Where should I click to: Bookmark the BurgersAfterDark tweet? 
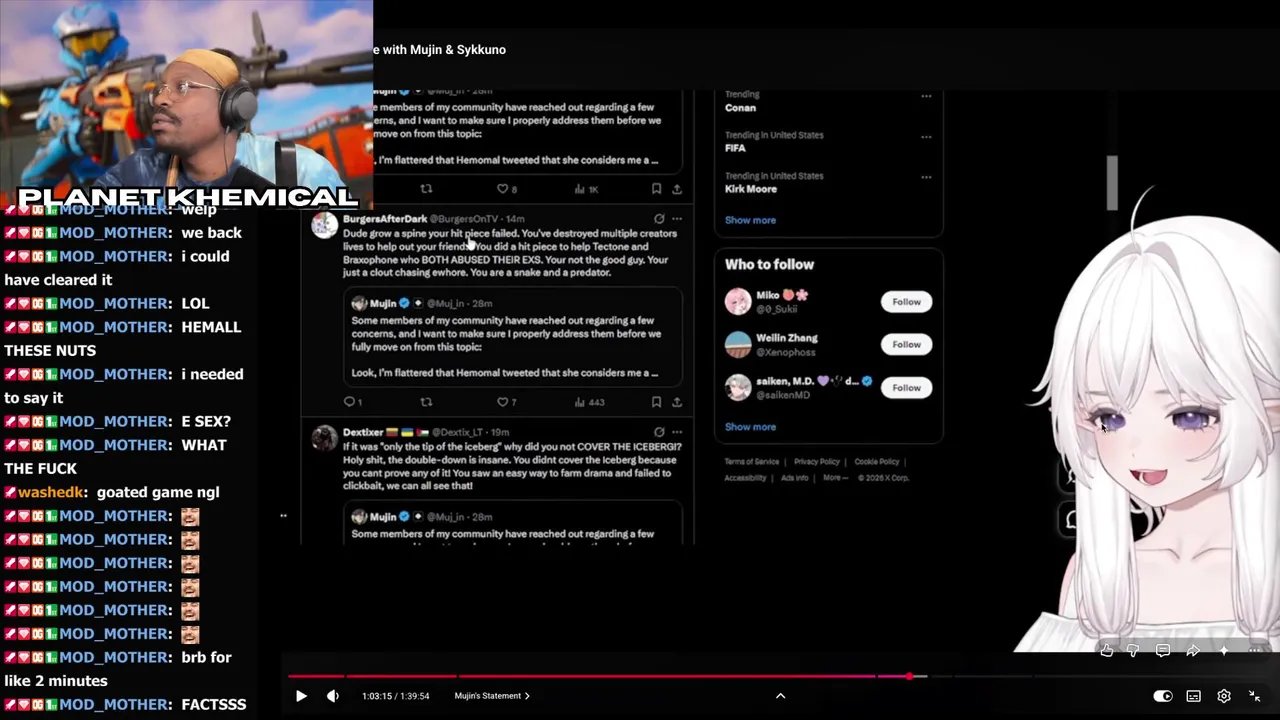click(656, 402)
